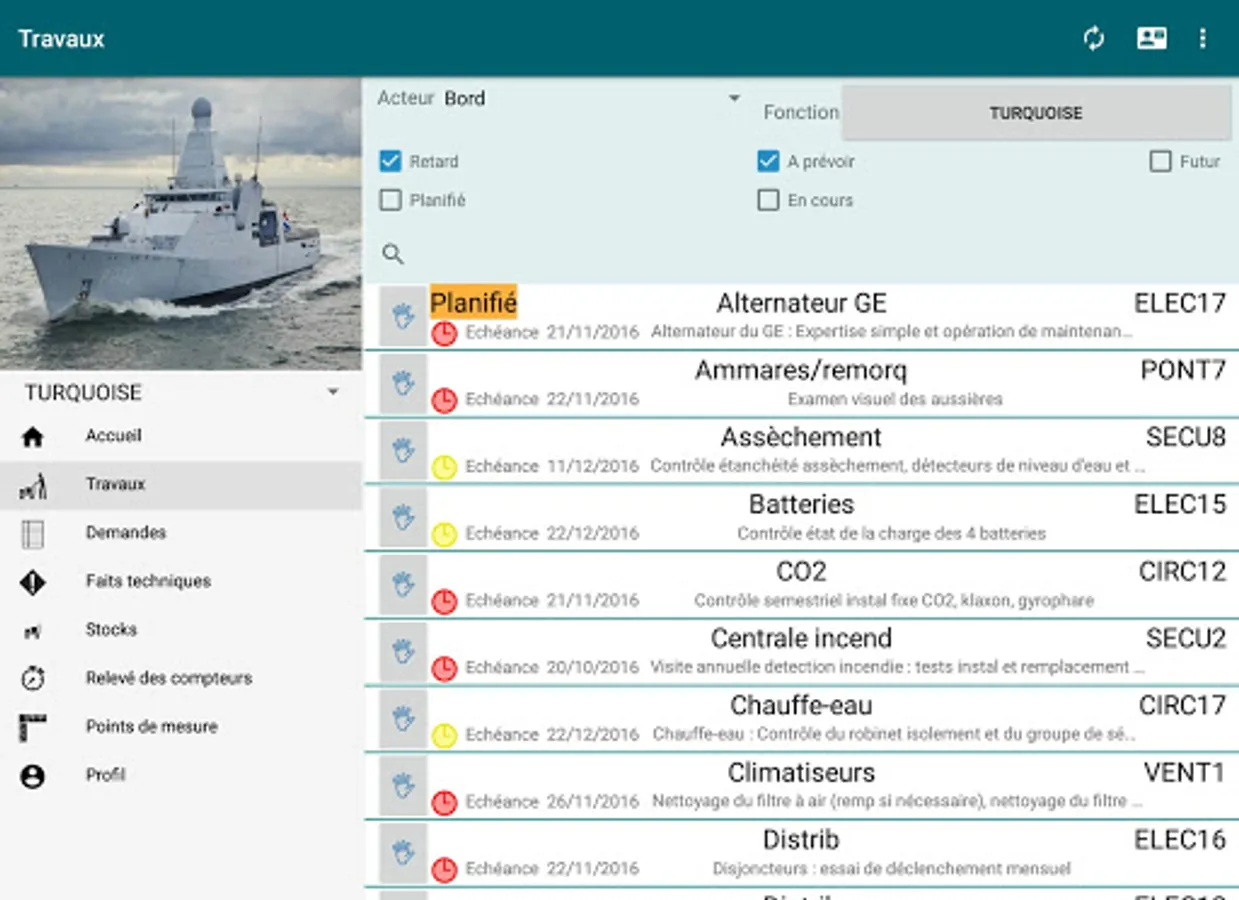Click the Profil person icon
This screenshot has width=1239, height=900.
coord(33,775)
